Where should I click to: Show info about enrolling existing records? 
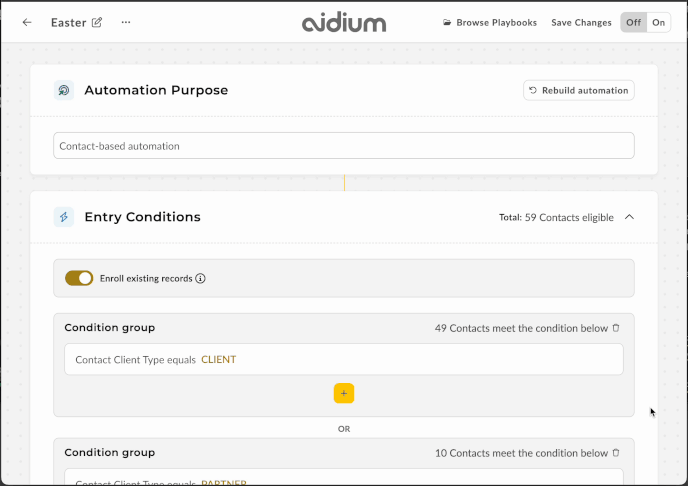tap(201, 279)
